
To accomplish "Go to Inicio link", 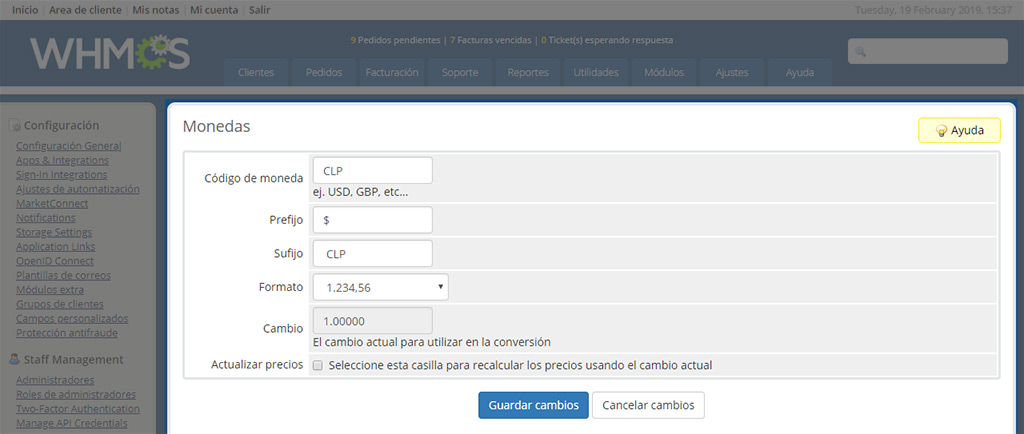I will coord(25,10).
